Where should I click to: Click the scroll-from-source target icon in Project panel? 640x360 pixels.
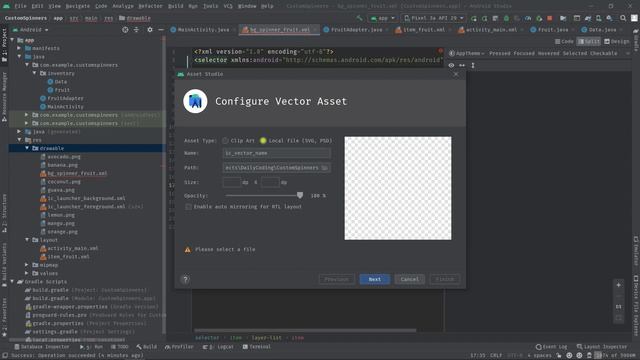125,30
